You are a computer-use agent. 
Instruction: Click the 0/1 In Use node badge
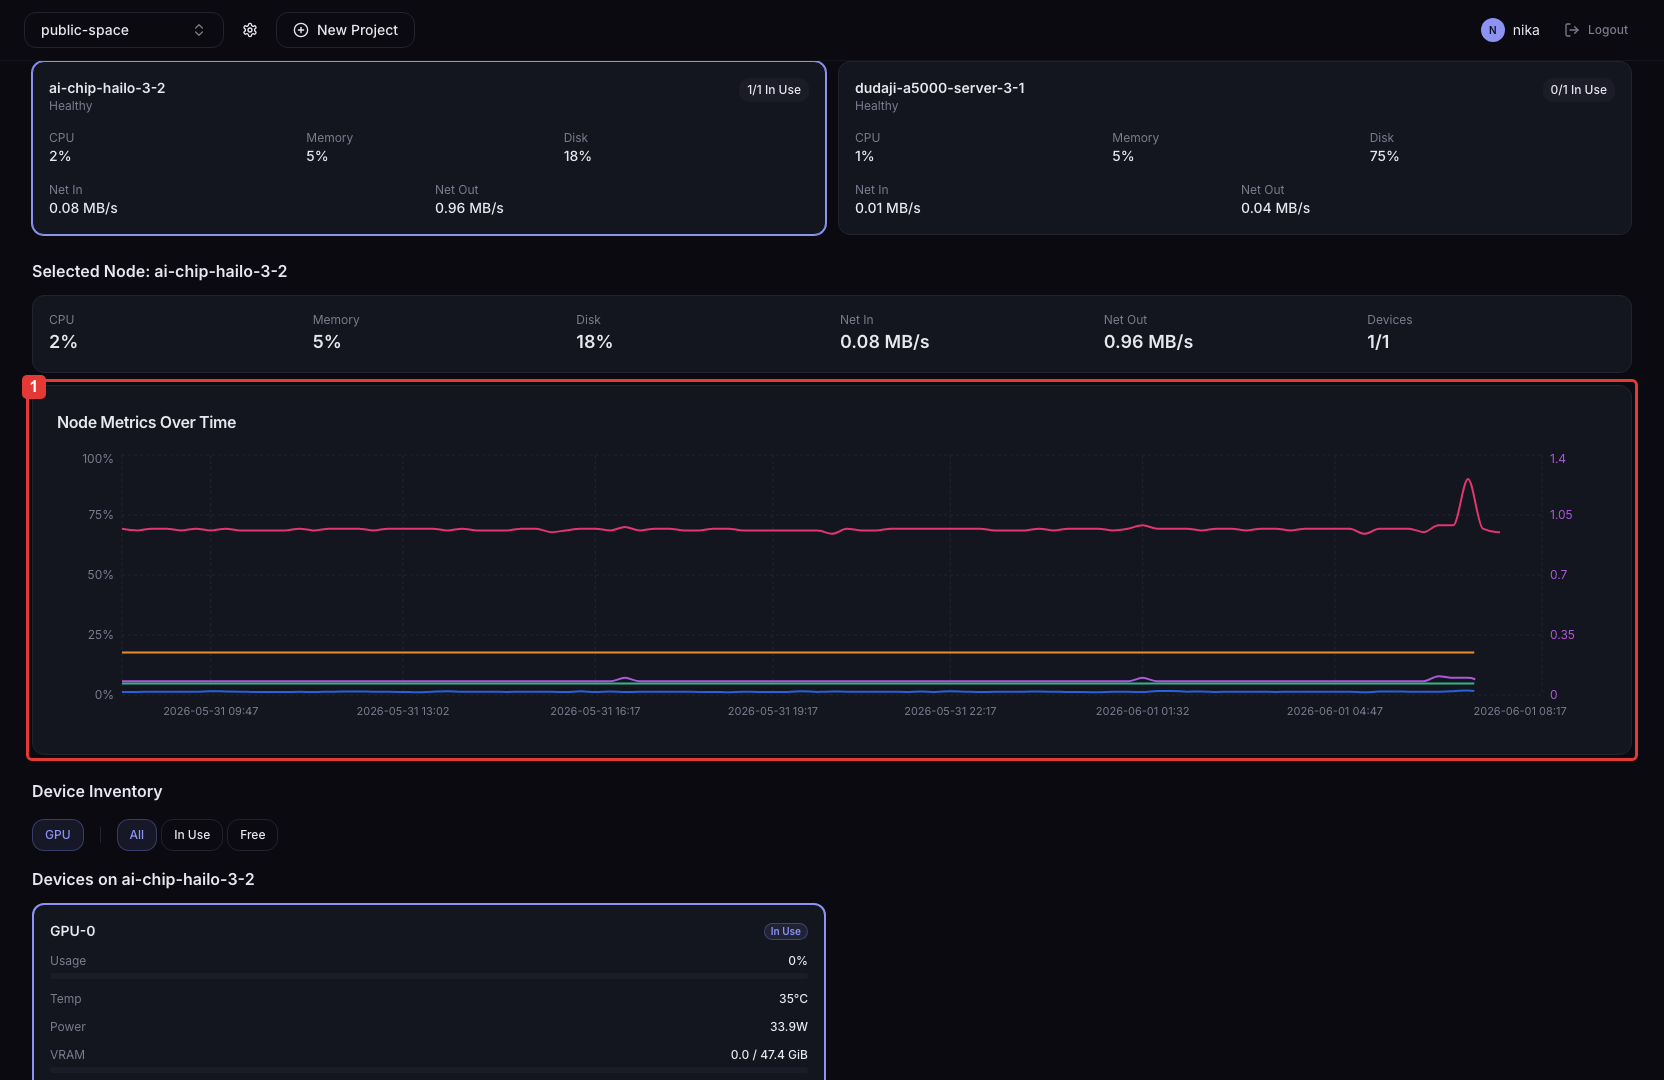pos(1578,90)
